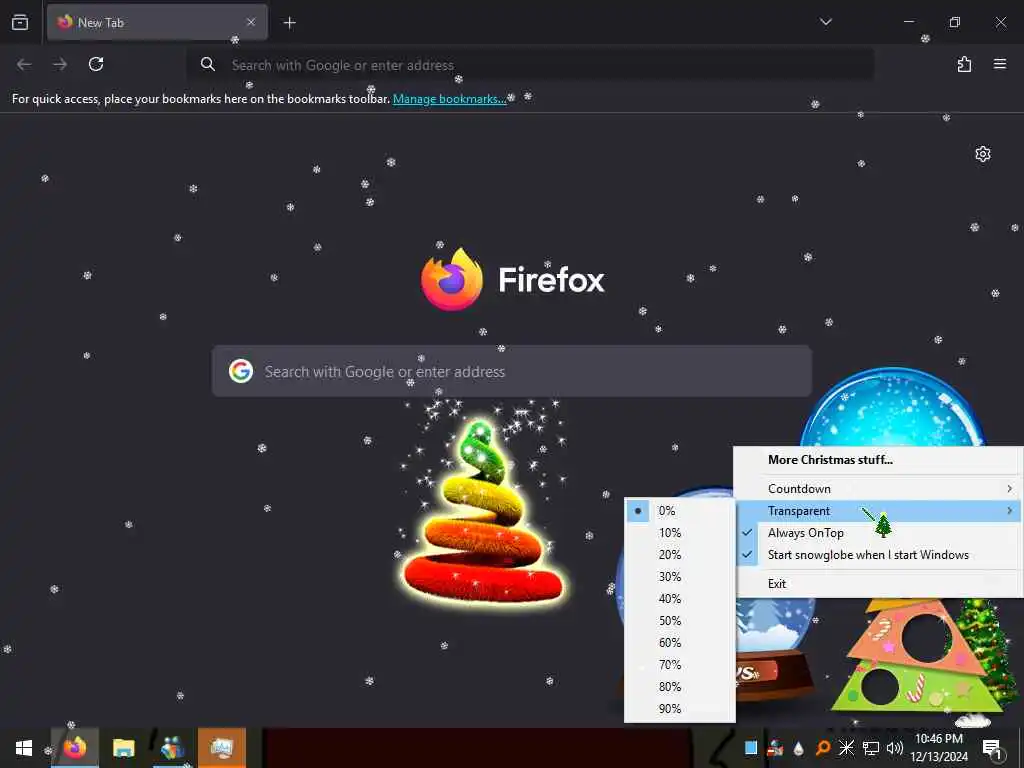Go forward with the forward arrow
This screenshot has height=768, width=1024.
click(60, 64)
